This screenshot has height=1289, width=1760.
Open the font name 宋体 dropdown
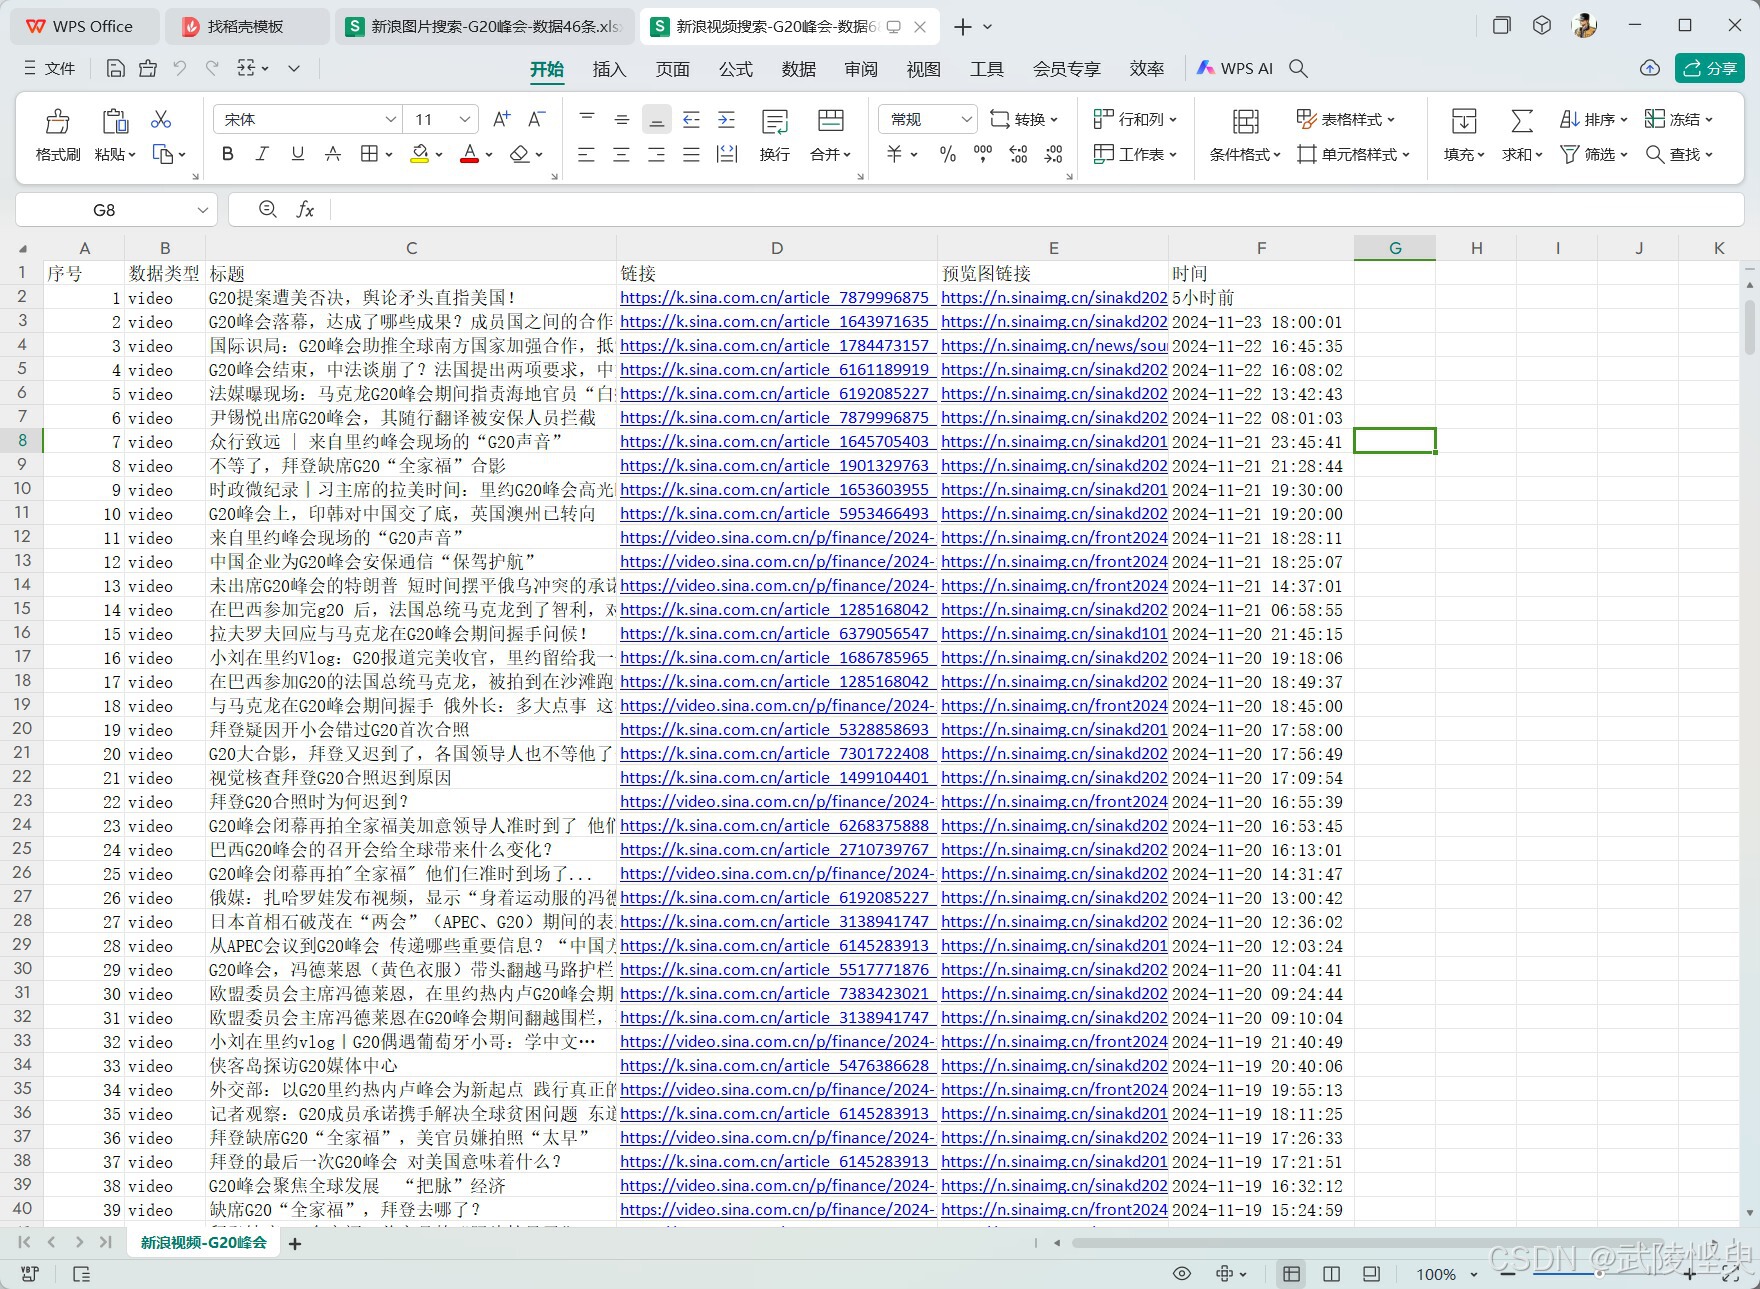click(x=390, y=119)
